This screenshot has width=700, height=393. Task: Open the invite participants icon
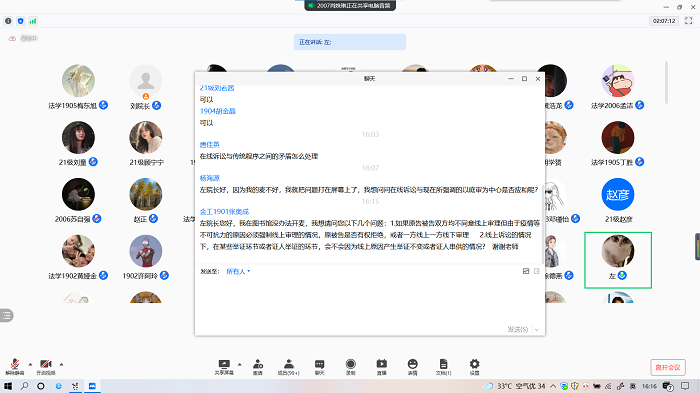pyautogui.click(x=258, y=367)
